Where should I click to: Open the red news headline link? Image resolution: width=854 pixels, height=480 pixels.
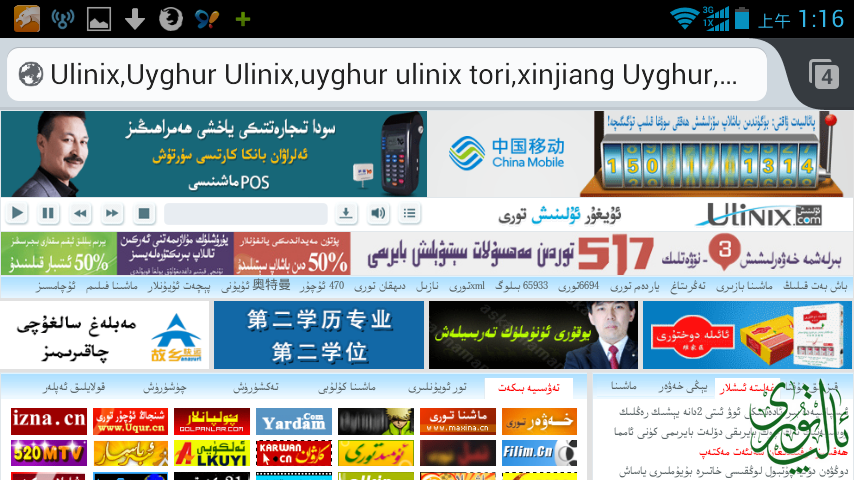(773, 452)
